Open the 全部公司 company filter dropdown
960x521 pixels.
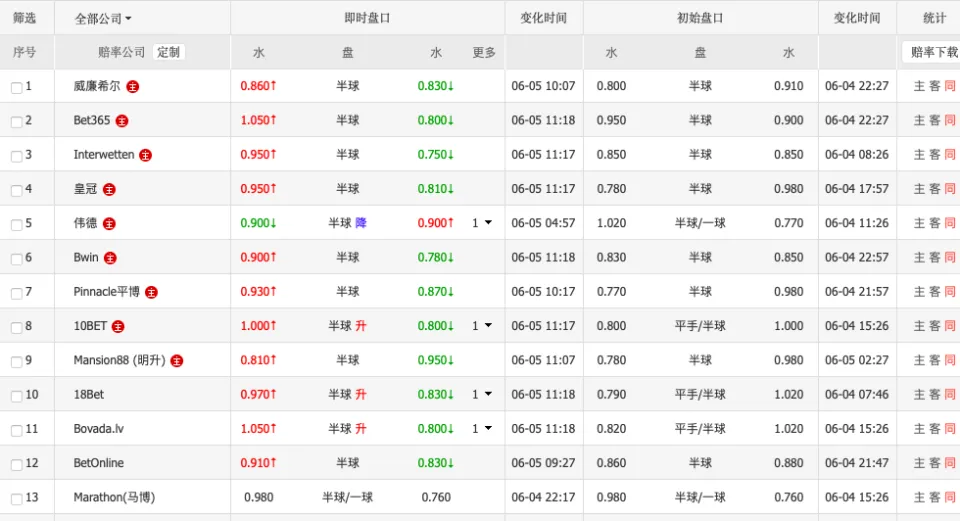(103, 19)
